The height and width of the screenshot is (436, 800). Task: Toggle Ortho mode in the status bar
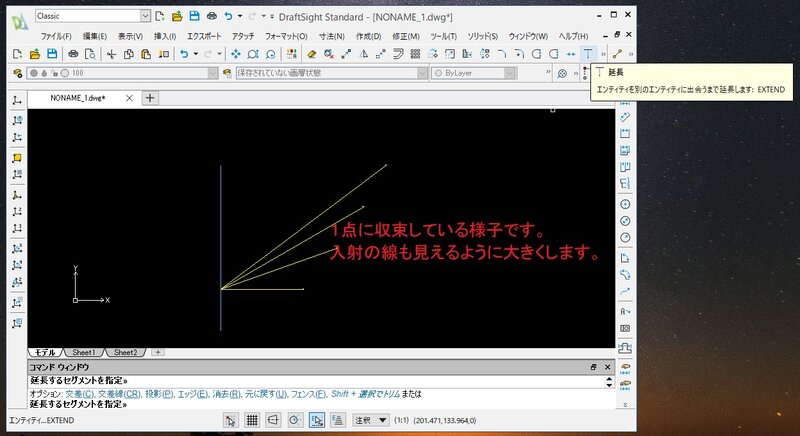pos(273,420)
